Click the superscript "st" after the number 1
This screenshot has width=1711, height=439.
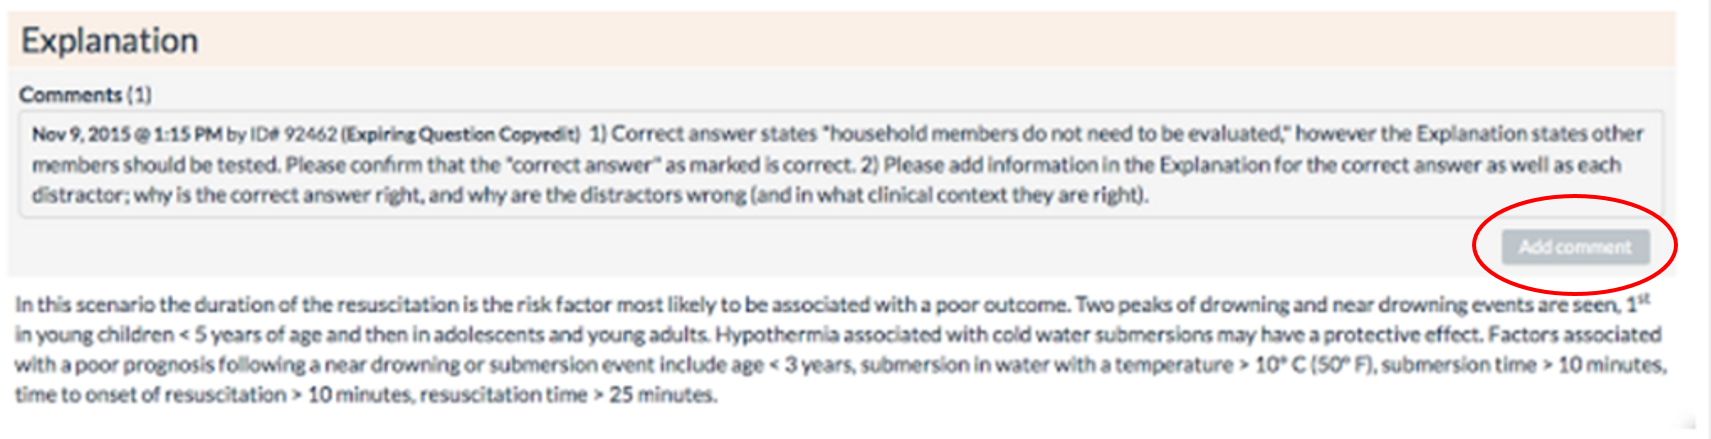(x=1644, y=298)
